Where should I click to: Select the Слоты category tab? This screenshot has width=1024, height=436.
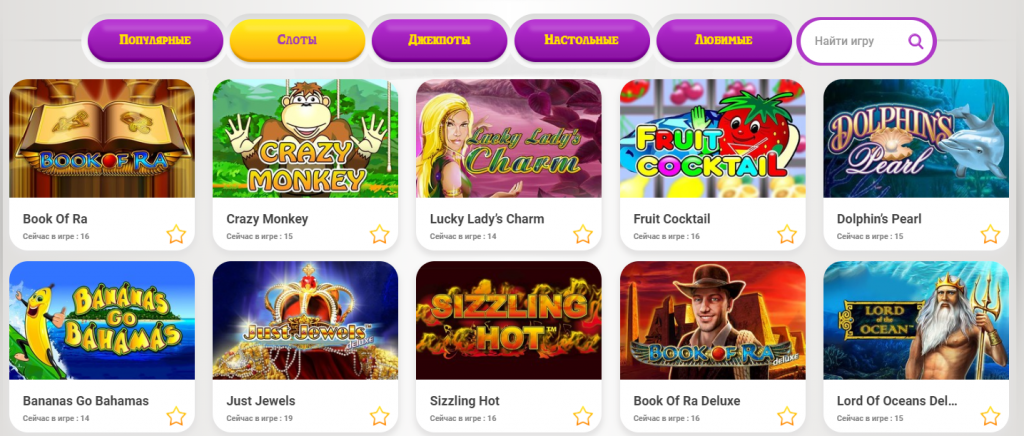coord(297,40)
